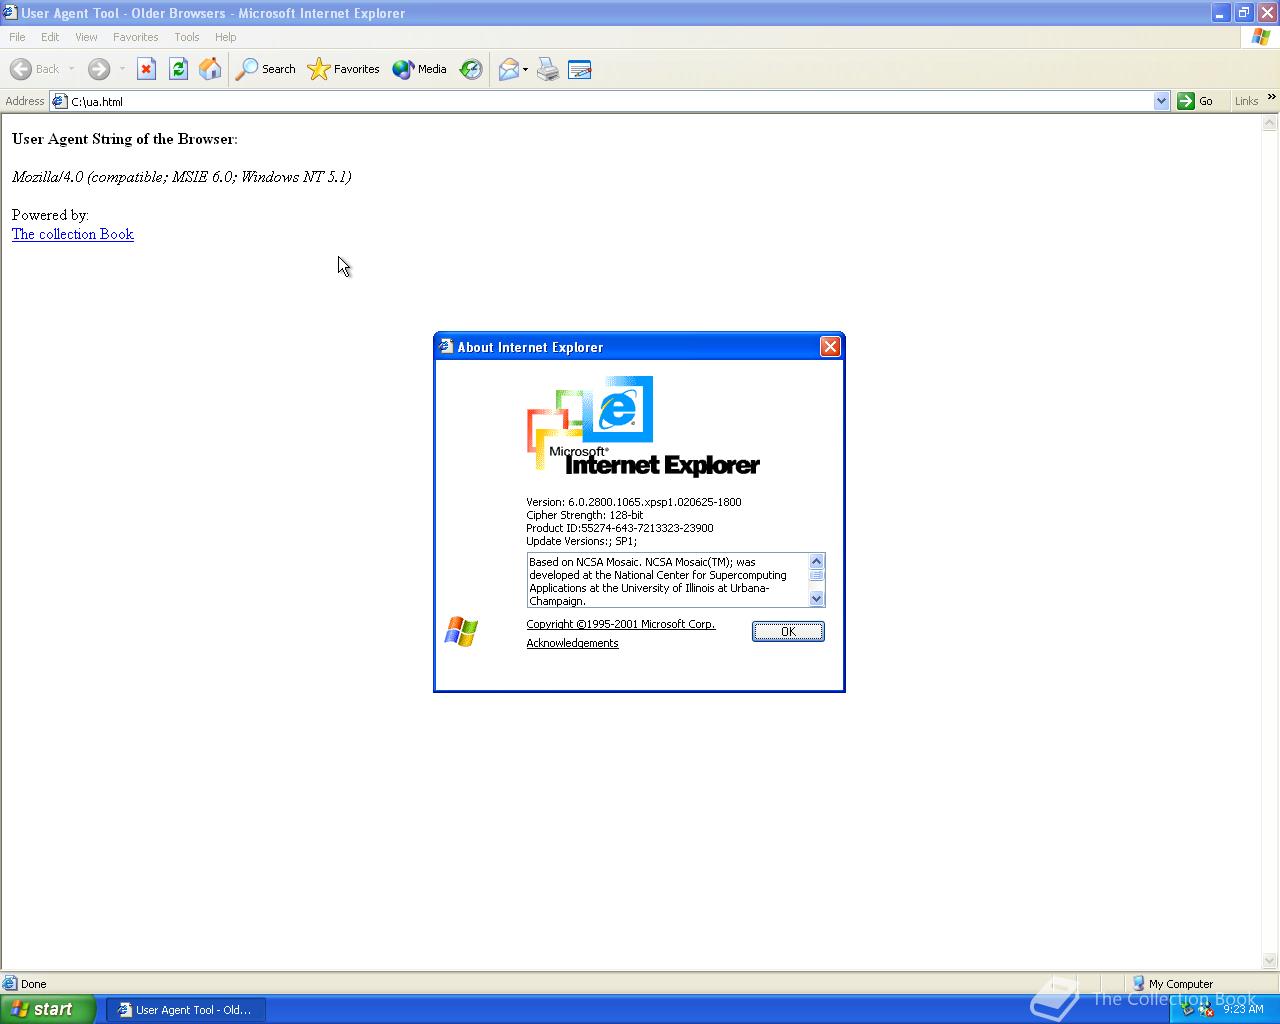Select User Agent Tool taskbar button

186,1010
